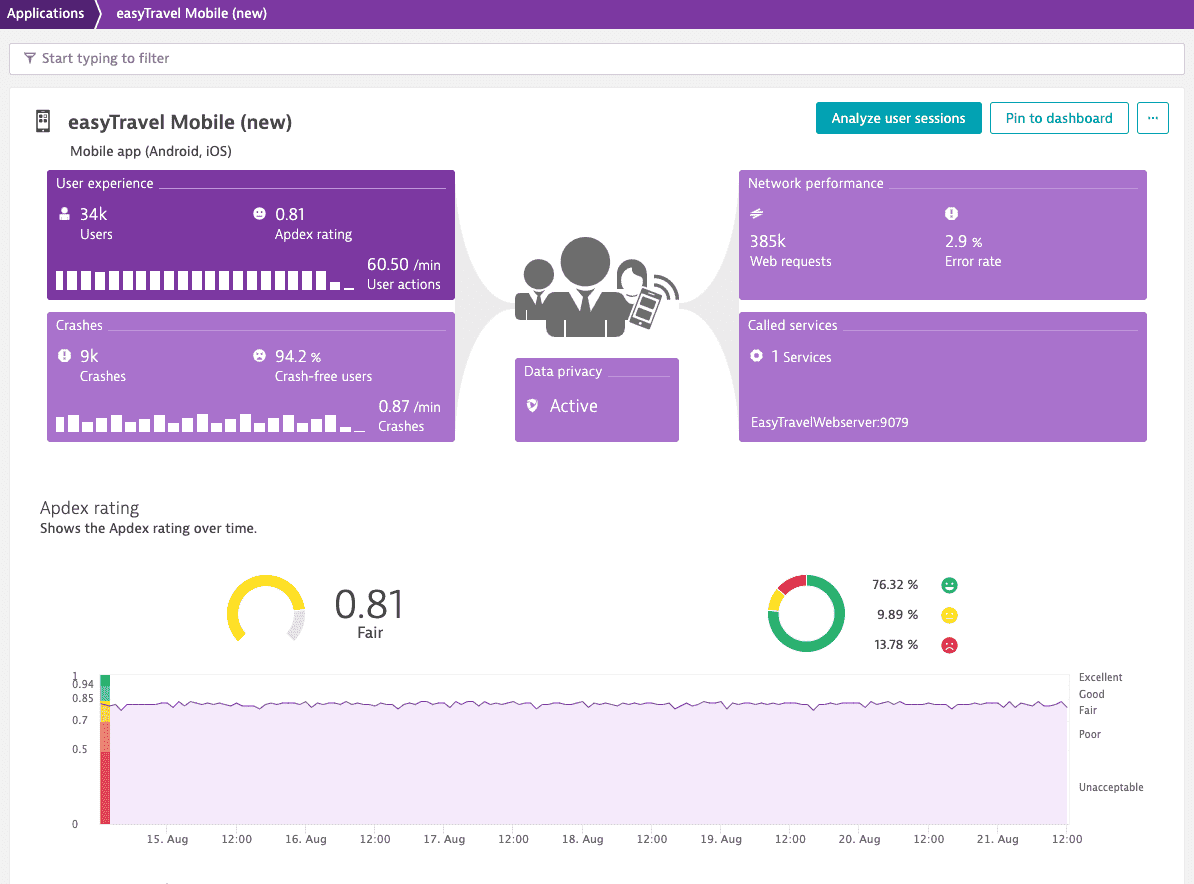The height and width of the screenshot is (884, 1194).
Task: Click the Data privacy shield icon
Action: coord(532,406)
